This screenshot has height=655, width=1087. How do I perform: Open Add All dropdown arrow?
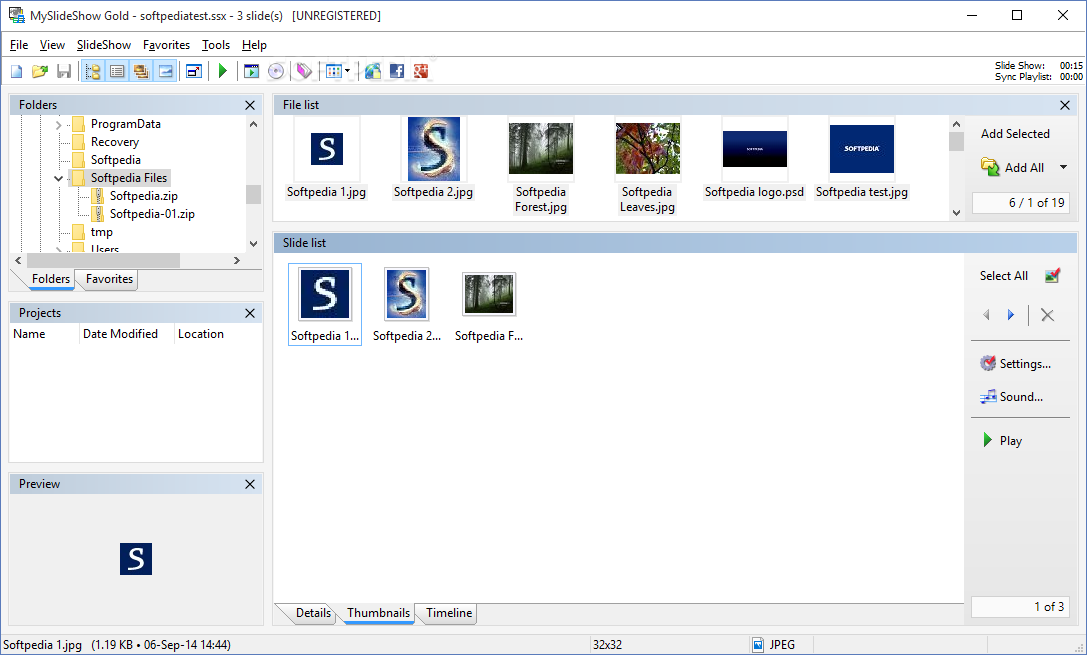pyautogui.click(x=1063, y=168)
